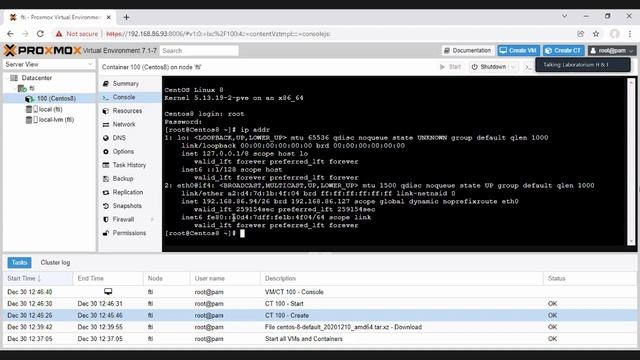The image size is (640, 360).
Task: Sort by End Time column
Action: (108, 278)
